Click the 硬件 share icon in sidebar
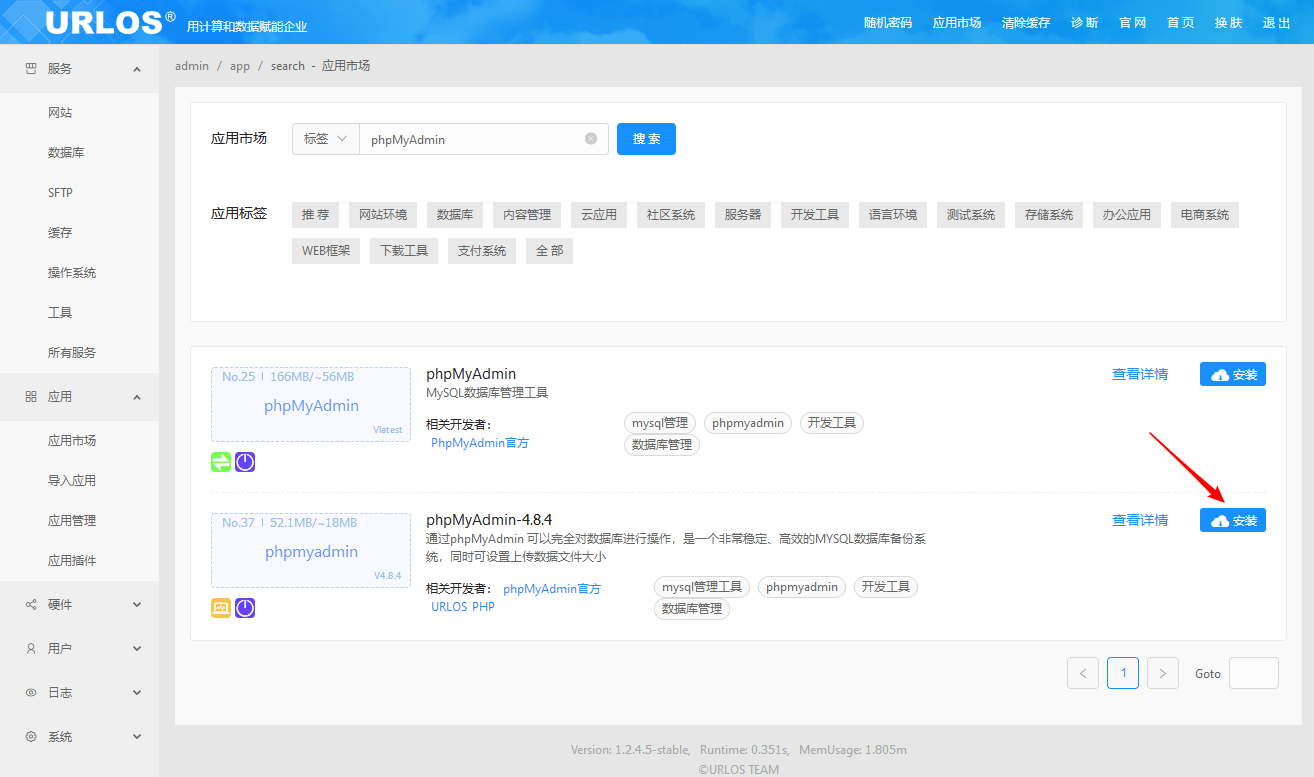This screenshot has width=1314, height=777. [30, 605]
